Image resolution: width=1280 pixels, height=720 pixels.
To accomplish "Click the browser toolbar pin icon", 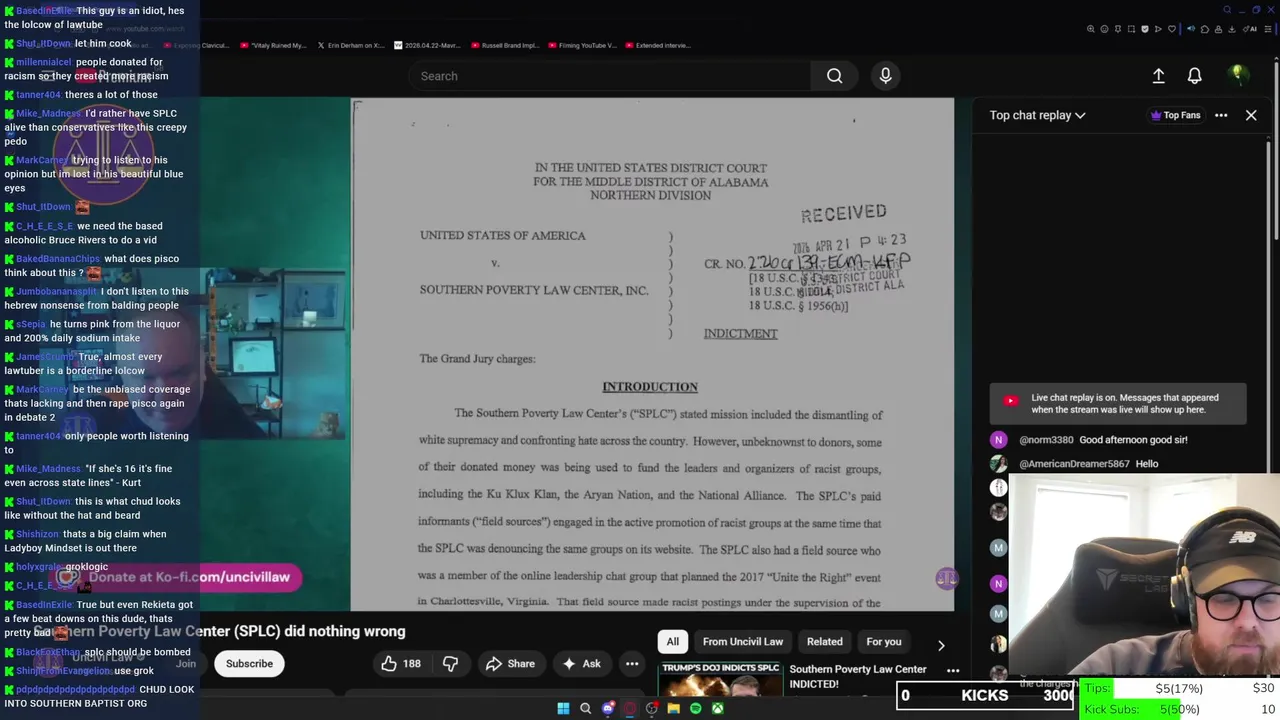I will click(1118, 29).
